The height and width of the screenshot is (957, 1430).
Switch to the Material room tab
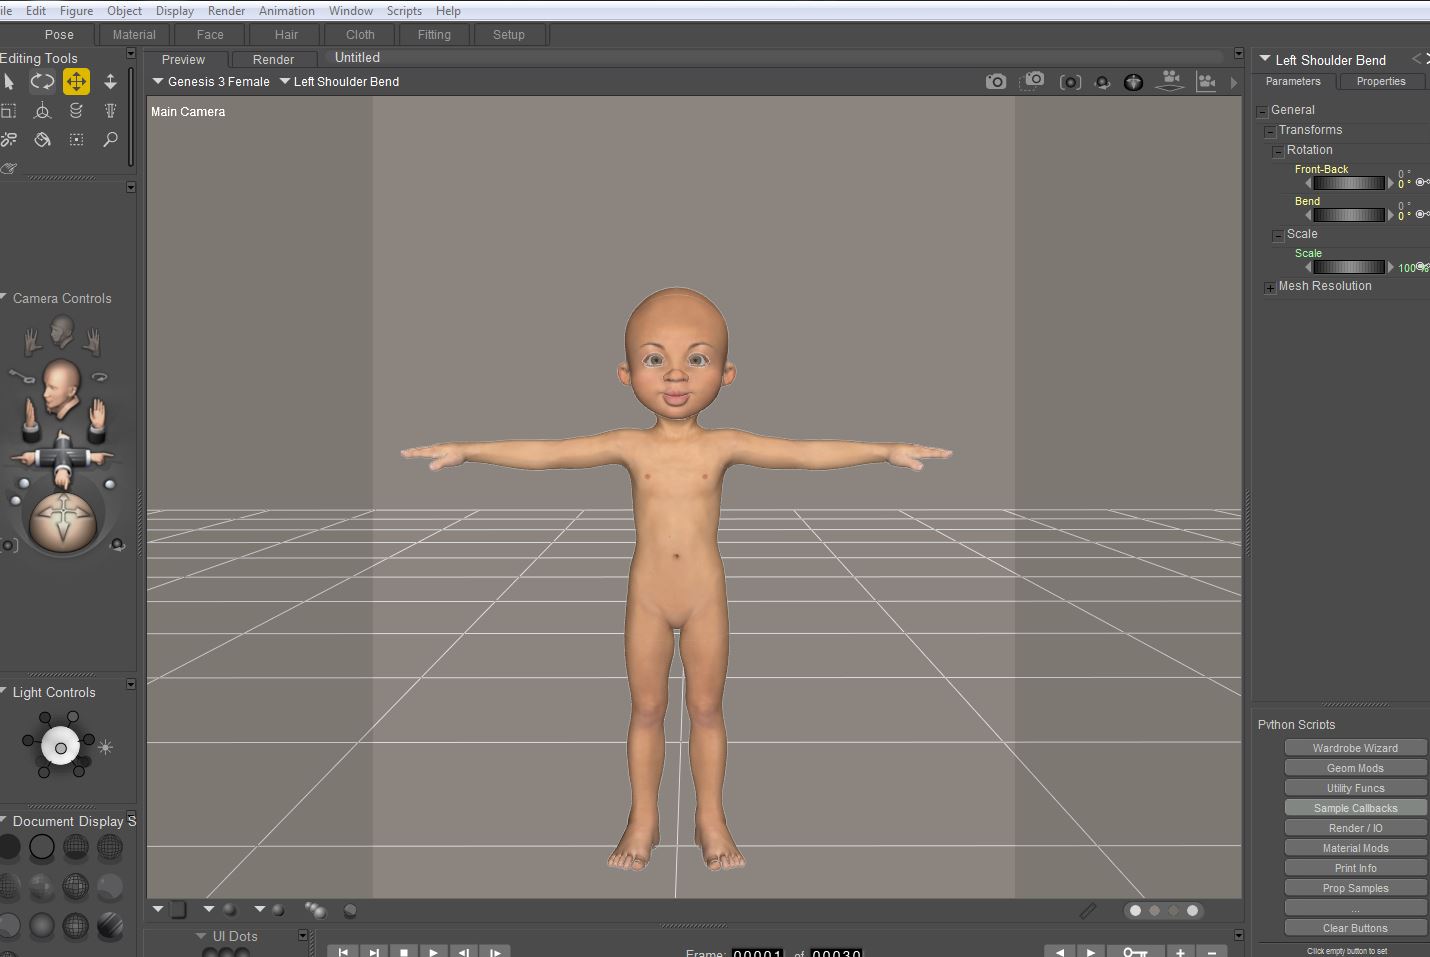(x=134, y=35)
